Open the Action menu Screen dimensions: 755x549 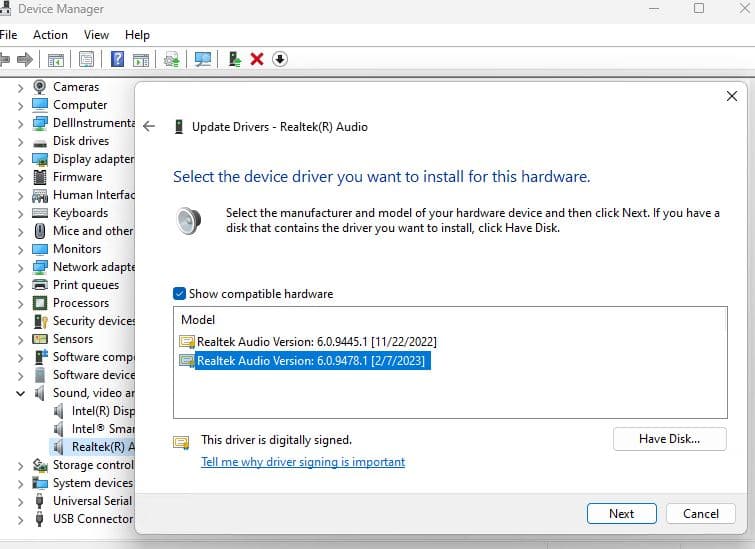click(50, 34)
